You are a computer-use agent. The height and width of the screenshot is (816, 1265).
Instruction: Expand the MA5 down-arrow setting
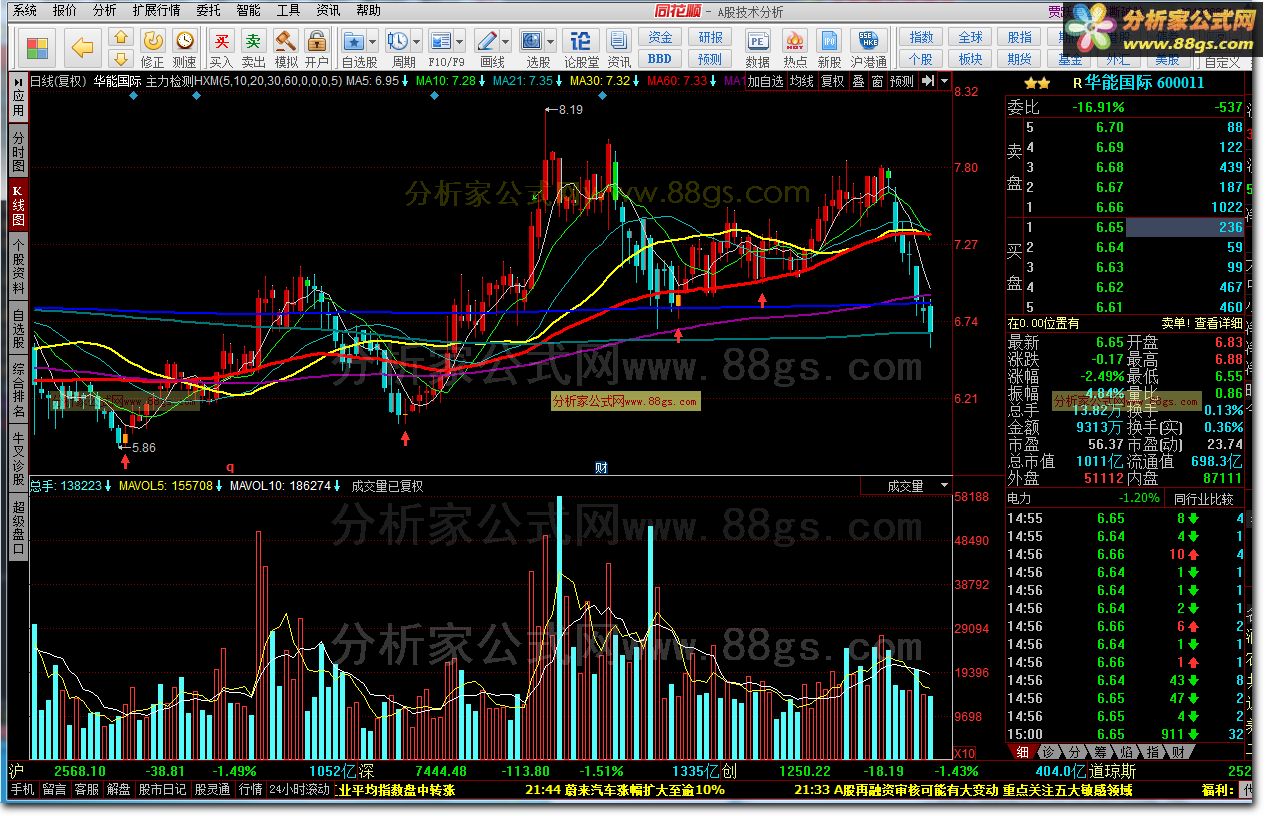click(x=406, y=82)
